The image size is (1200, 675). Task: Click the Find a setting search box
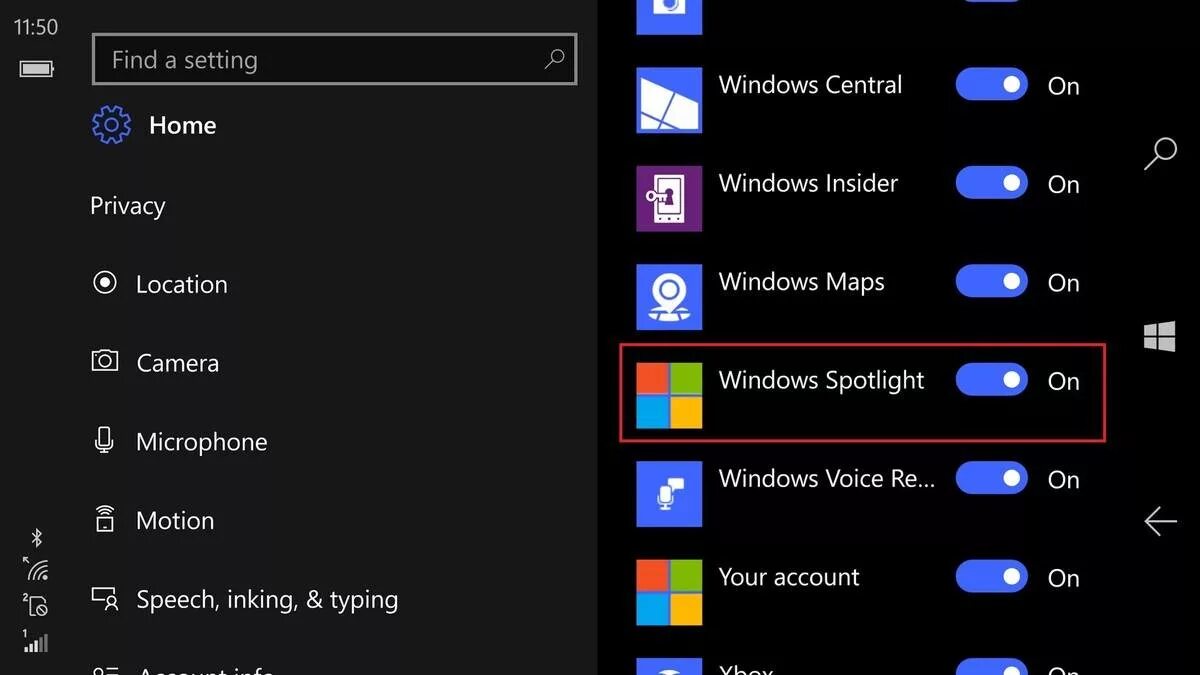[334, 60]
